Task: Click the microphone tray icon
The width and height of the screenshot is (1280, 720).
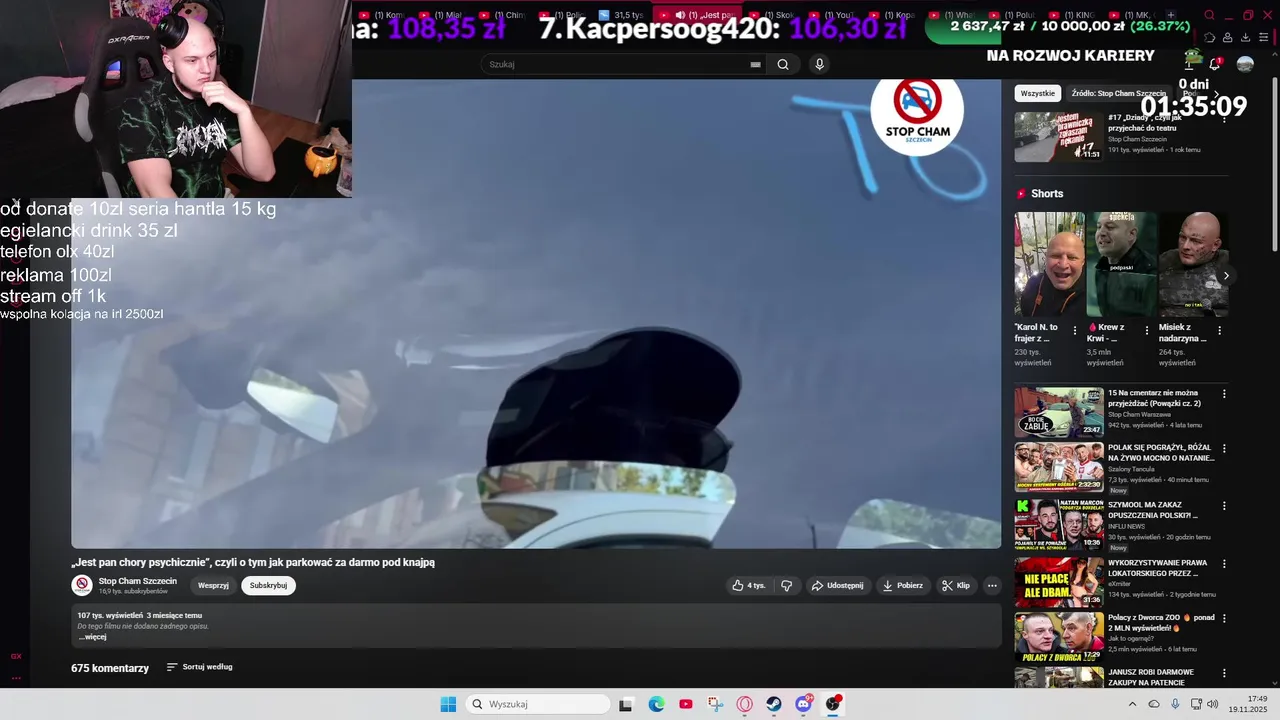Action: [x=1175, y=704]
